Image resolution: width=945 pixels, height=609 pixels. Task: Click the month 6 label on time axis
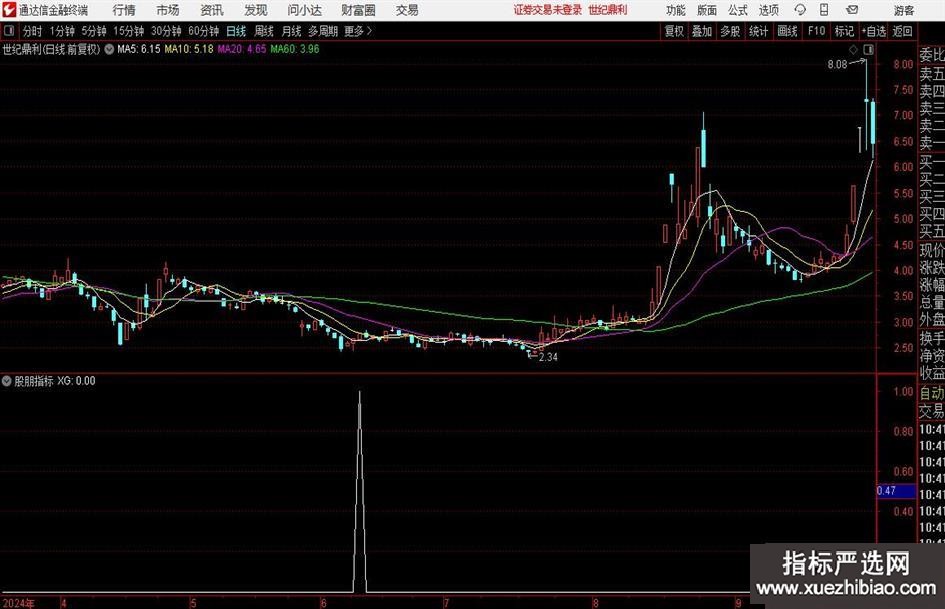tap(323, 603)
